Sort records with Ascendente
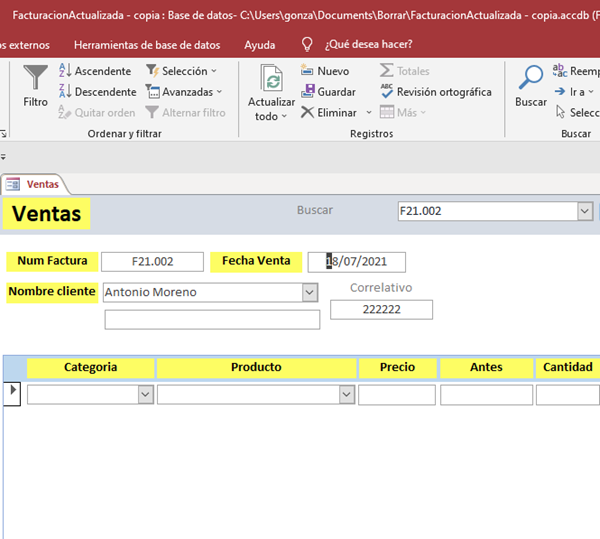 coord(95,71)
